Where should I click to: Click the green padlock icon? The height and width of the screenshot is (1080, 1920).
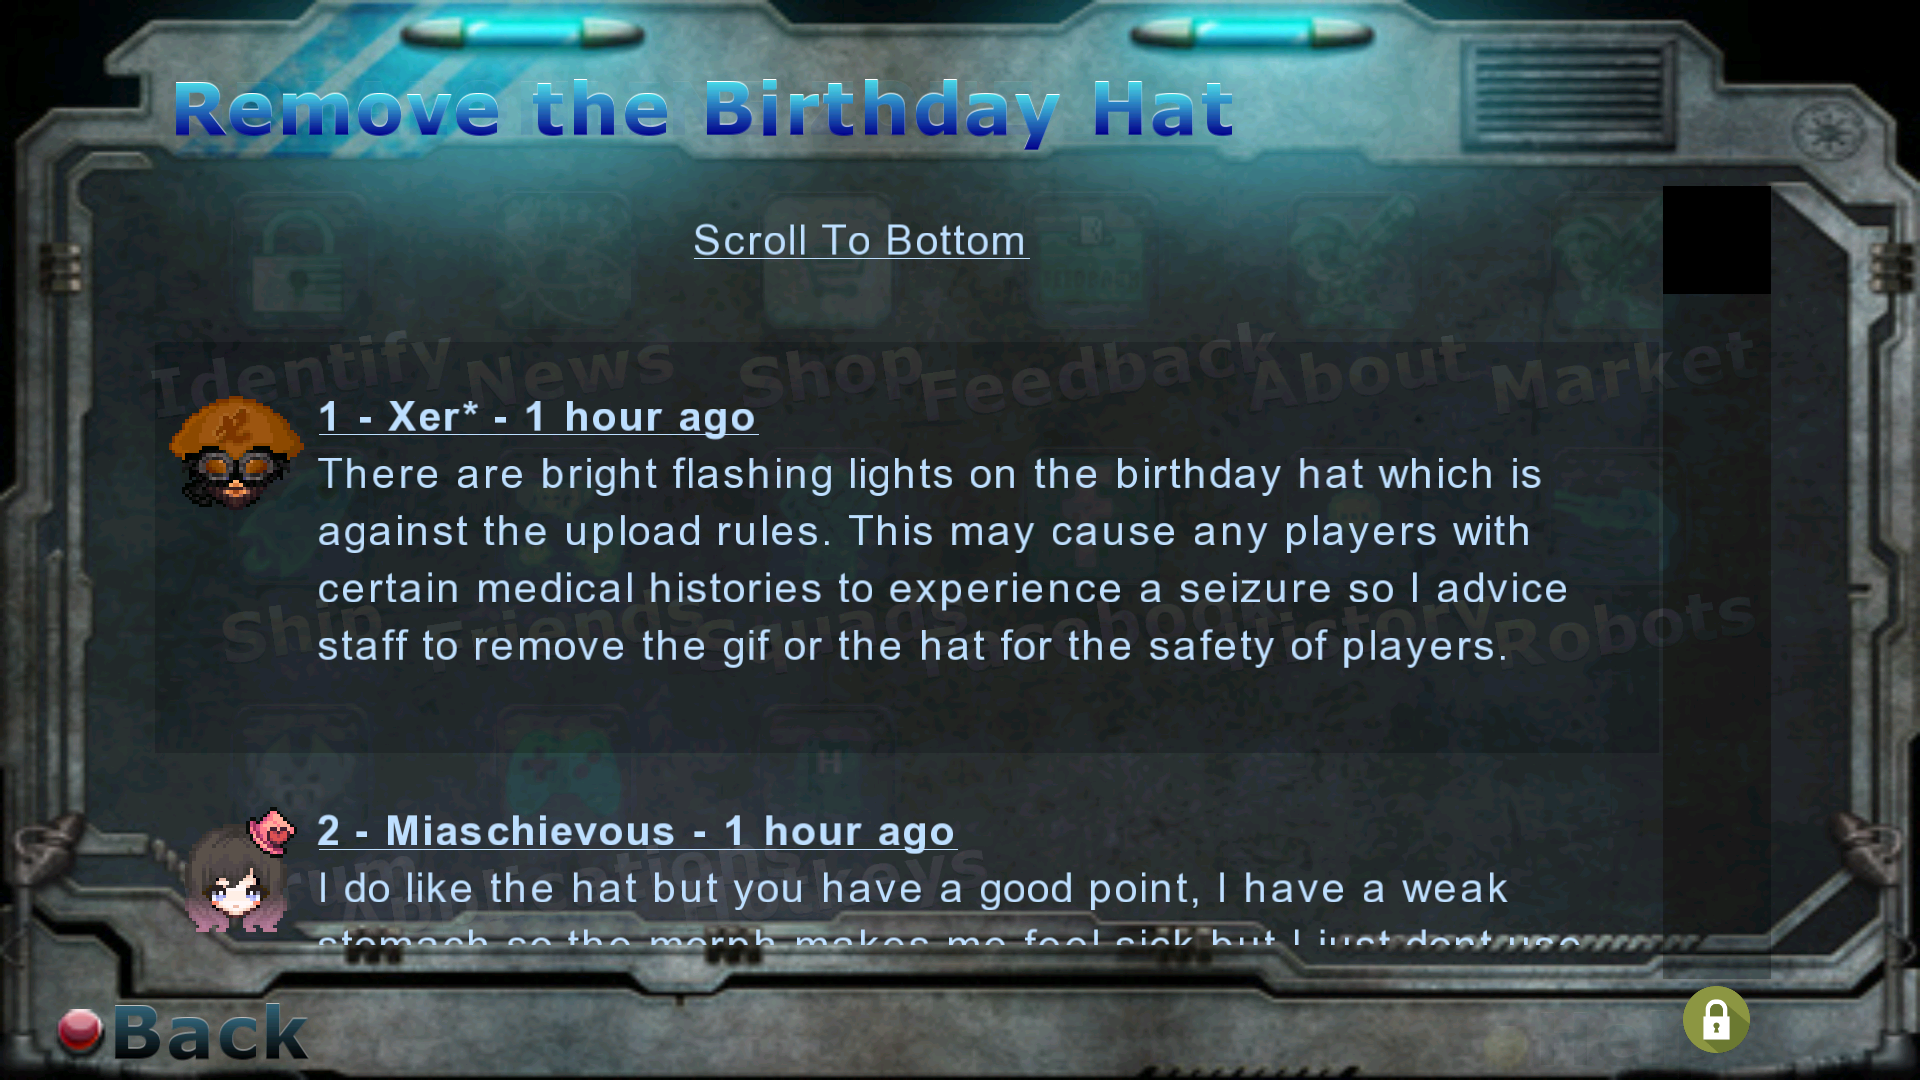pyautogui.click(x=1716, y=1020)
